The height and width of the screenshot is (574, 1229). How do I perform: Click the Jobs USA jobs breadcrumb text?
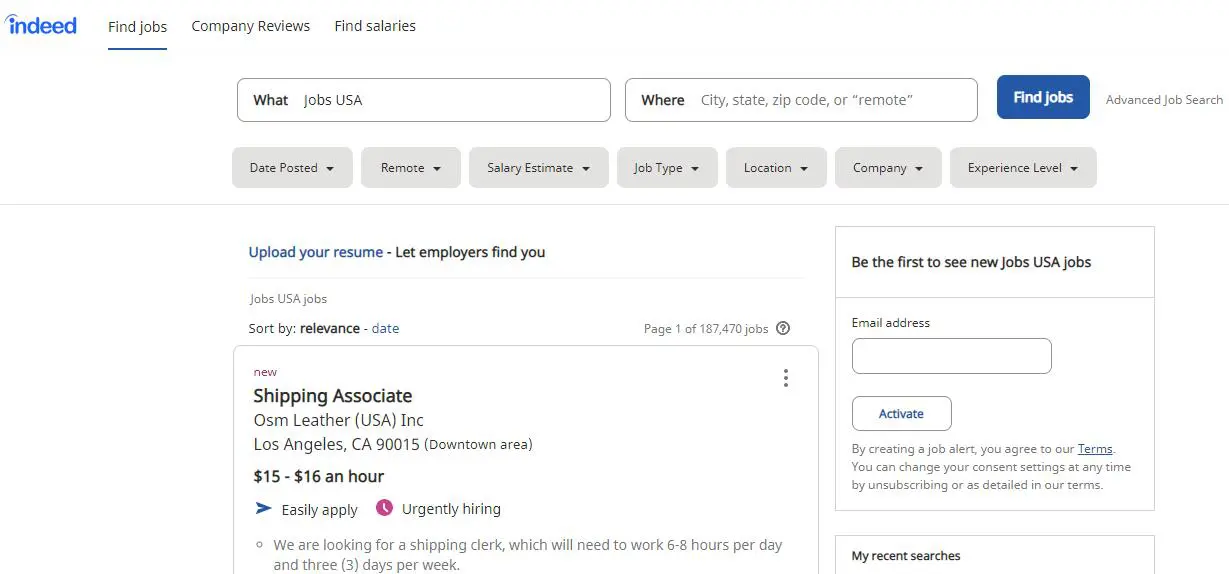pos(288,299)
